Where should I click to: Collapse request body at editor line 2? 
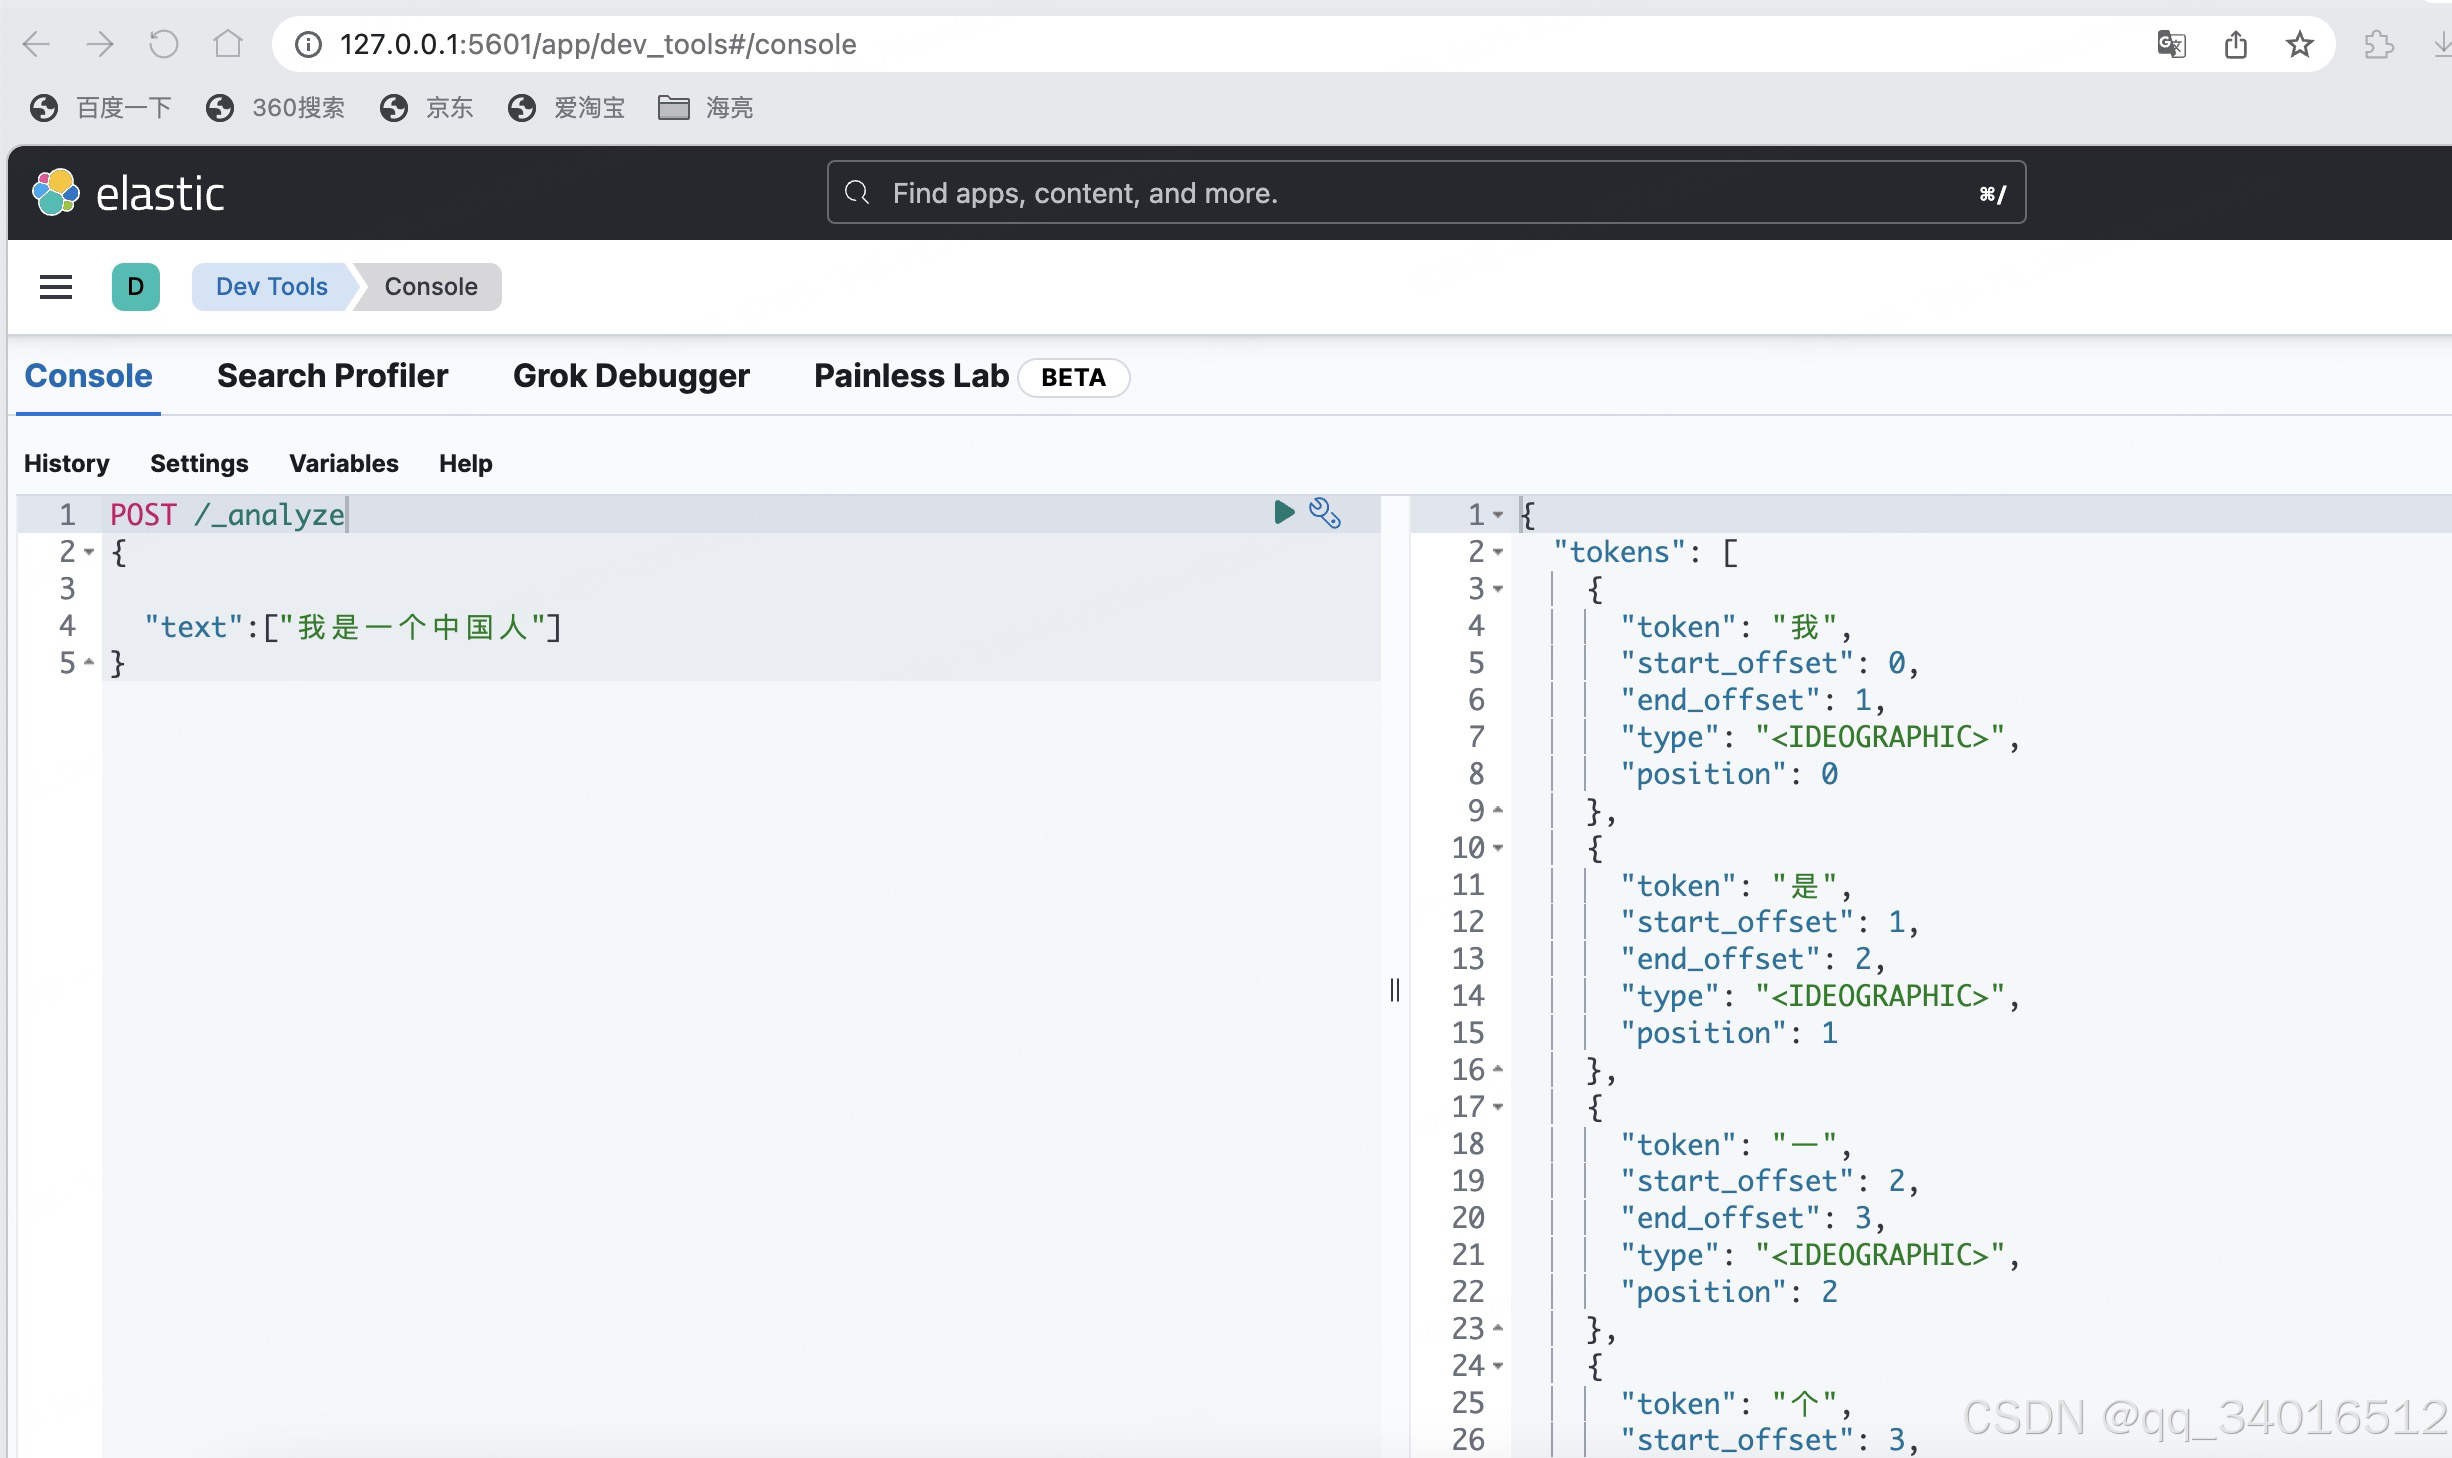pos(89,552)
